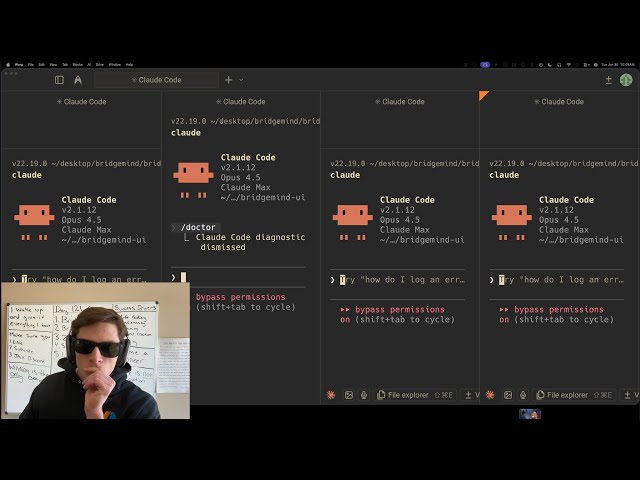Click prompt input in fourth pane
Image resolution: width=640 pixels, height=480 pixels.
tap(556, 280)
